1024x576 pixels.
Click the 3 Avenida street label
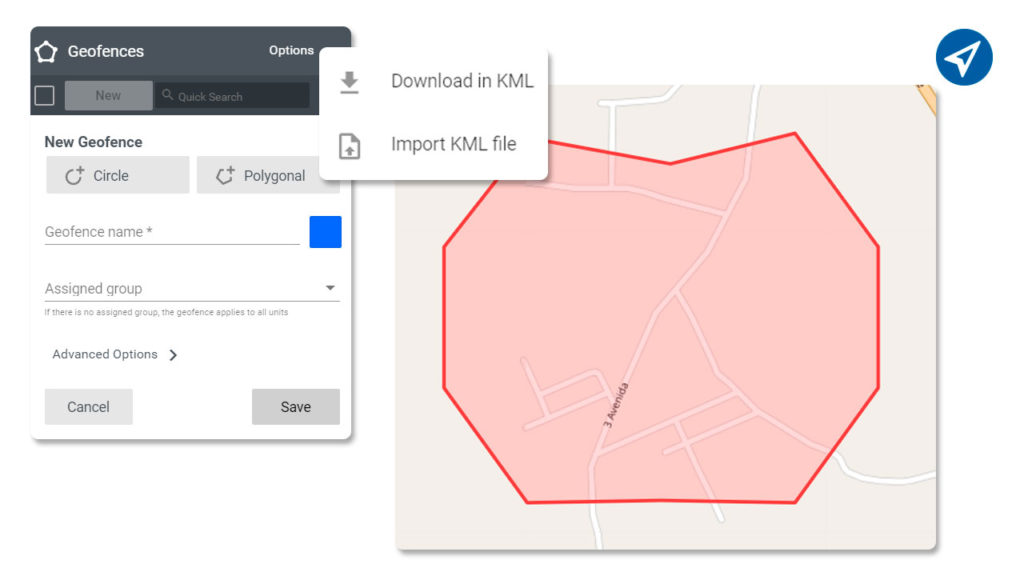(x=615, y=406)
